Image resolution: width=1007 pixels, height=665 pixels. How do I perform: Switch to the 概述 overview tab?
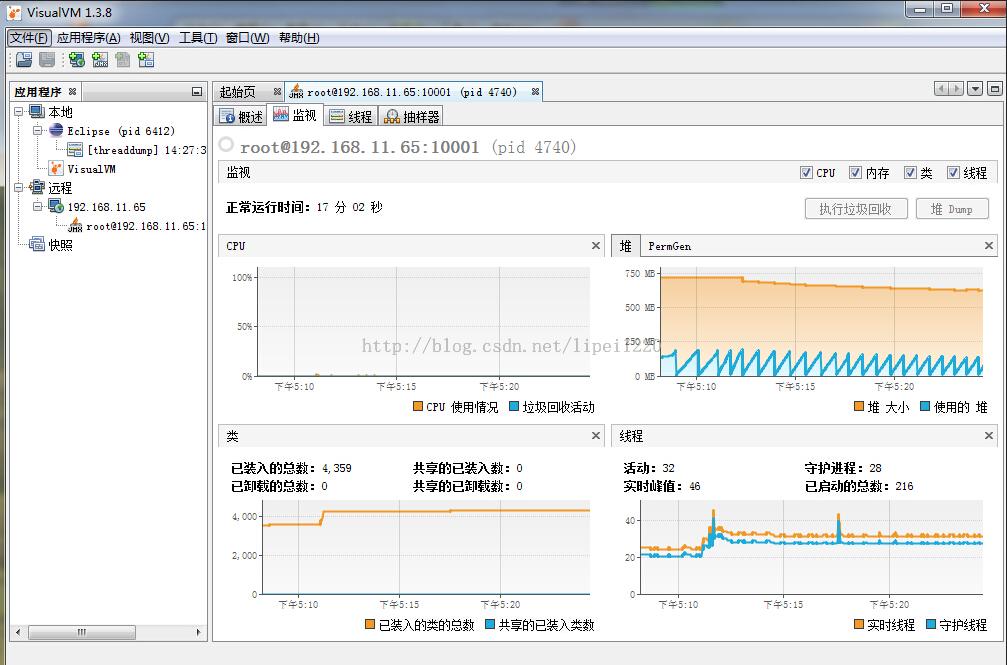click(x=241, y=116)
